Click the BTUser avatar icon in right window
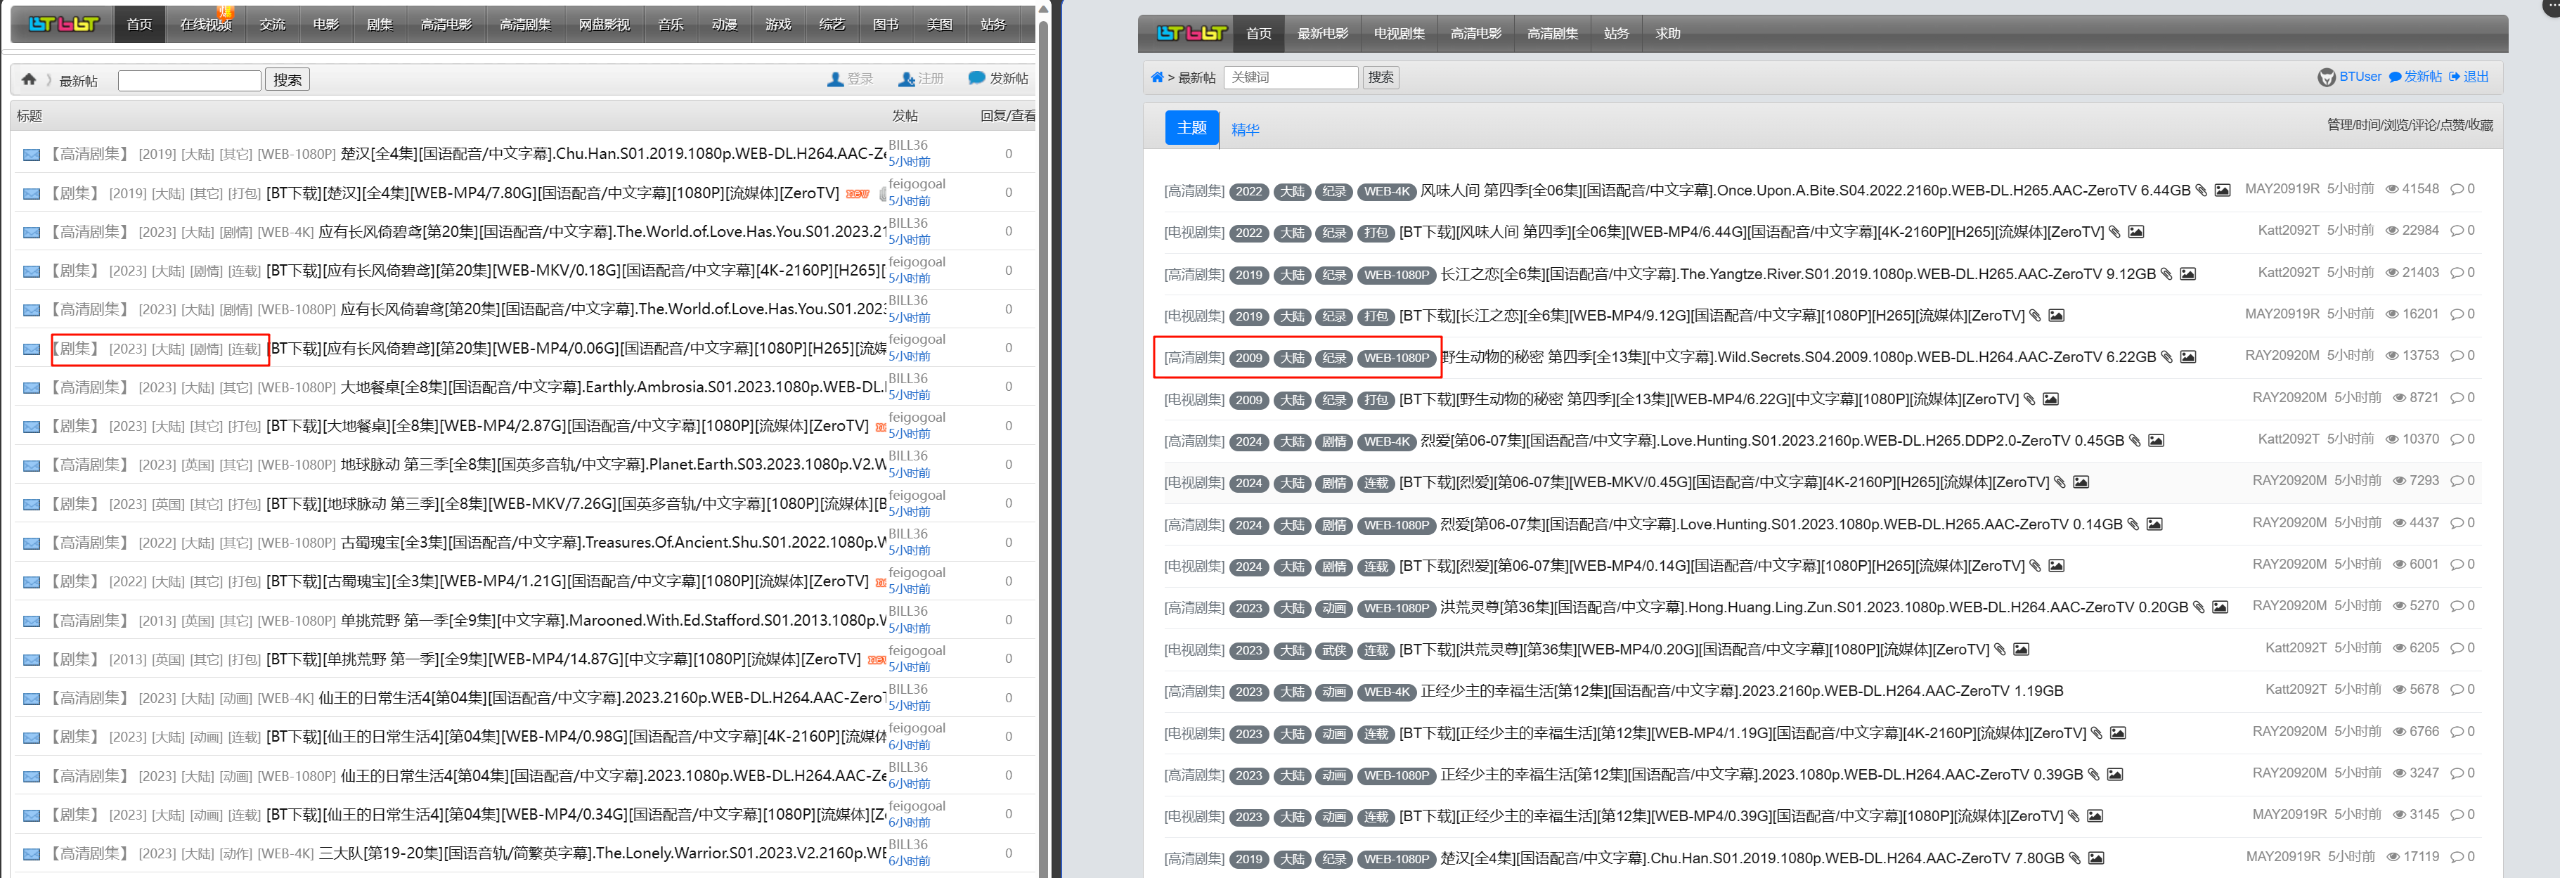This screenshot has height=878, width=2560. tap(2327, 77)
